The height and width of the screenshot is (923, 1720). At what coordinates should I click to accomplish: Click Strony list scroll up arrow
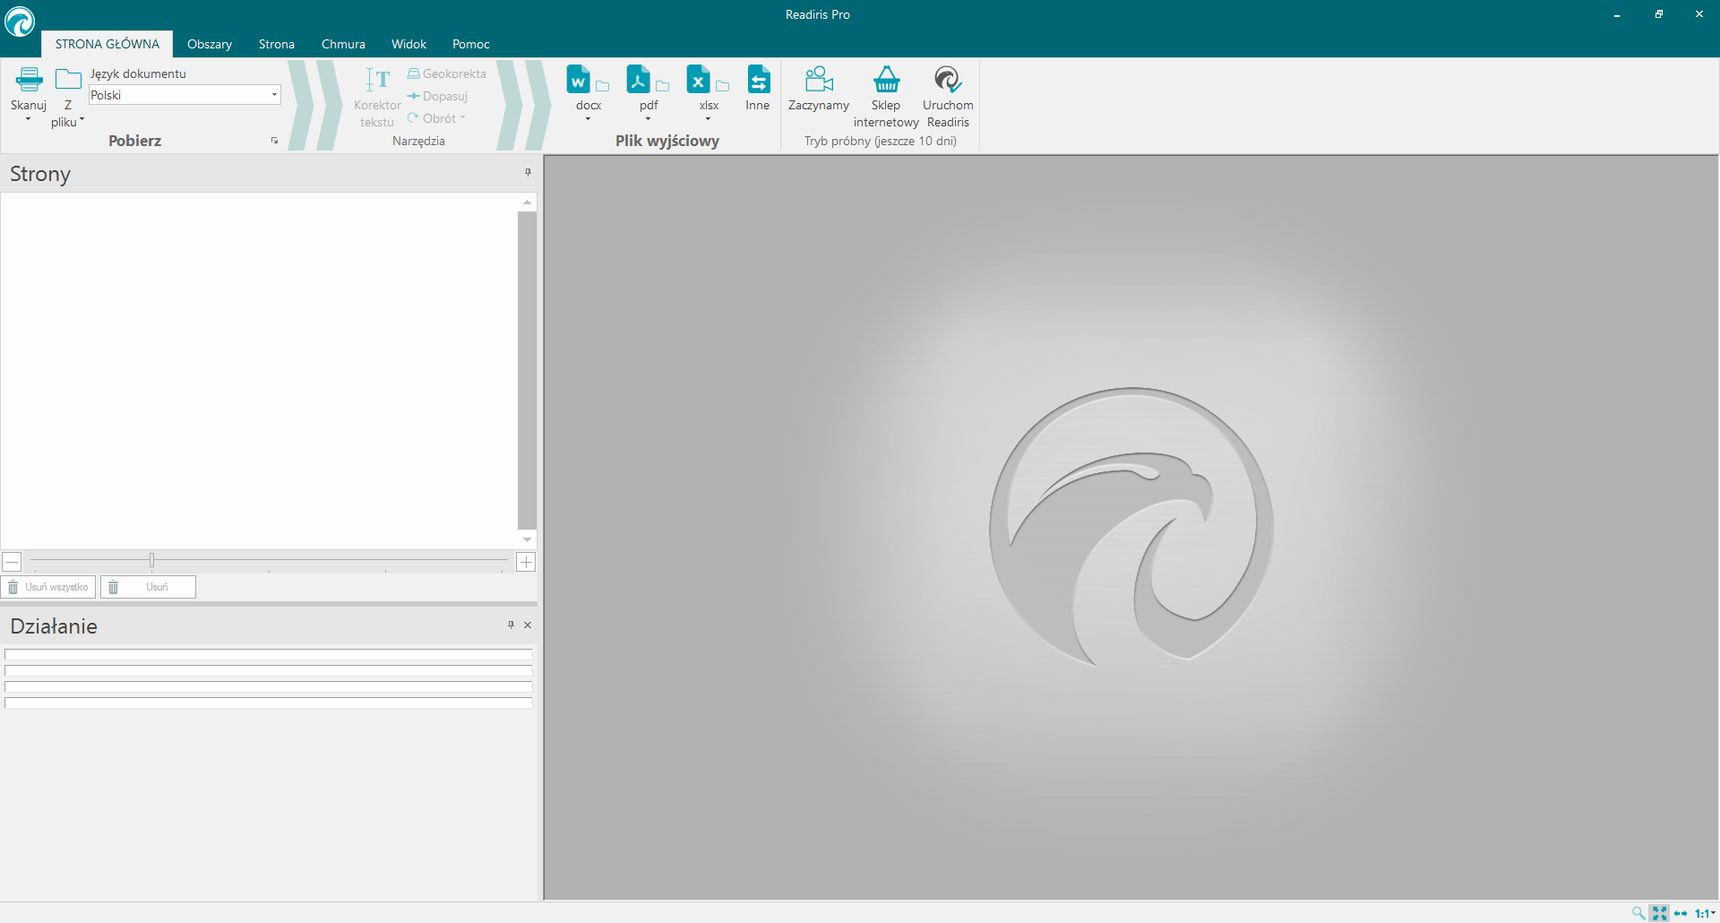pos(527,203)
